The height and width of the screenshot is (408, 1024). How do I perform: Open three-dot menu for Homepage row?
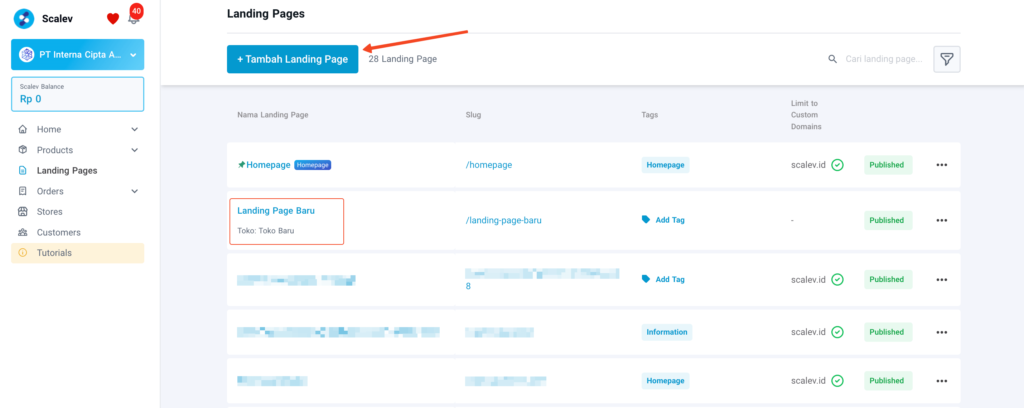click(942, 165)
